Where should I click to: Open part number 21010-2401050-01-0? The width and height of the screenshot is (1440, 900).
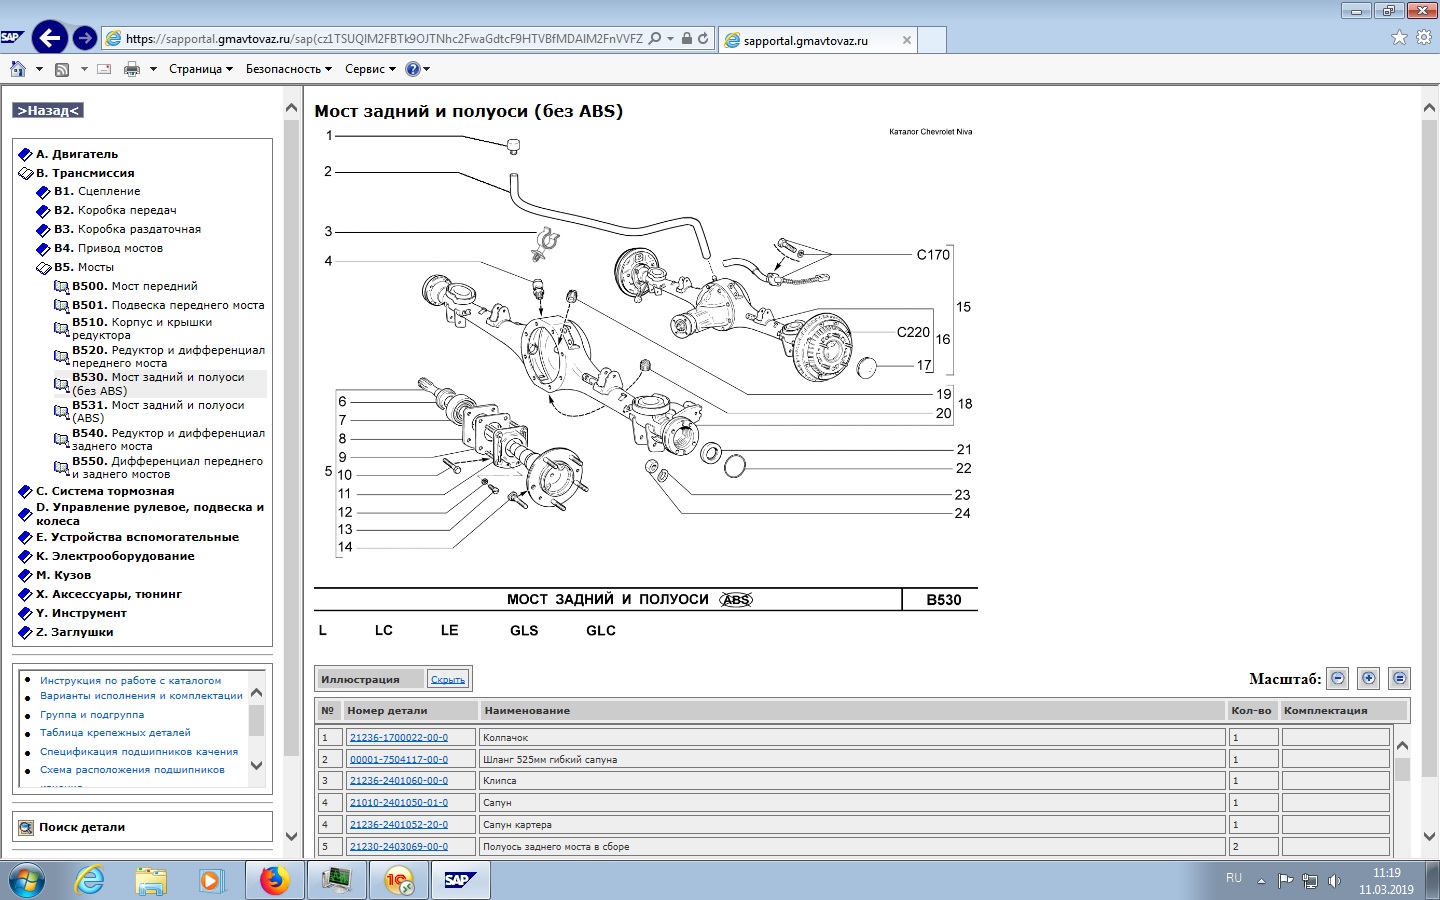(399, 802)
